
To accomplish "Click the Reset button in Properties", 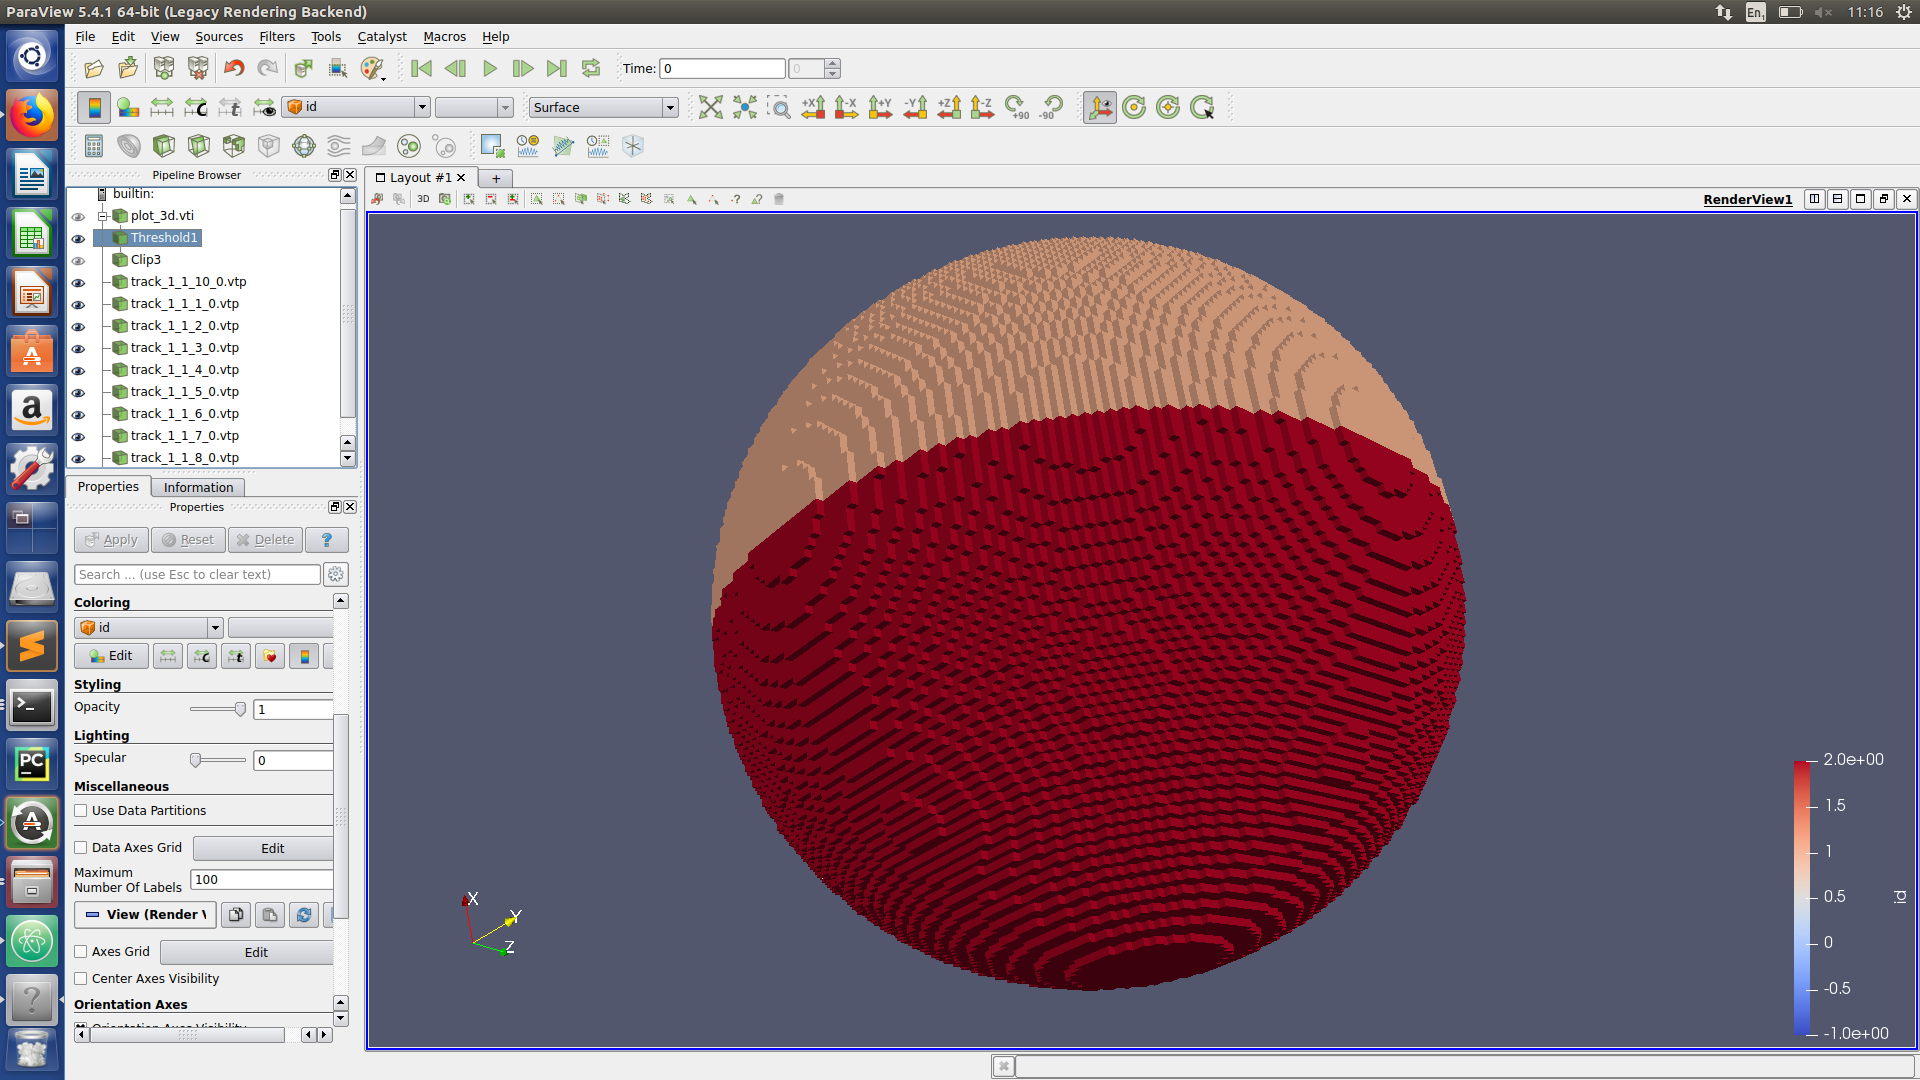I will point(188,540).
